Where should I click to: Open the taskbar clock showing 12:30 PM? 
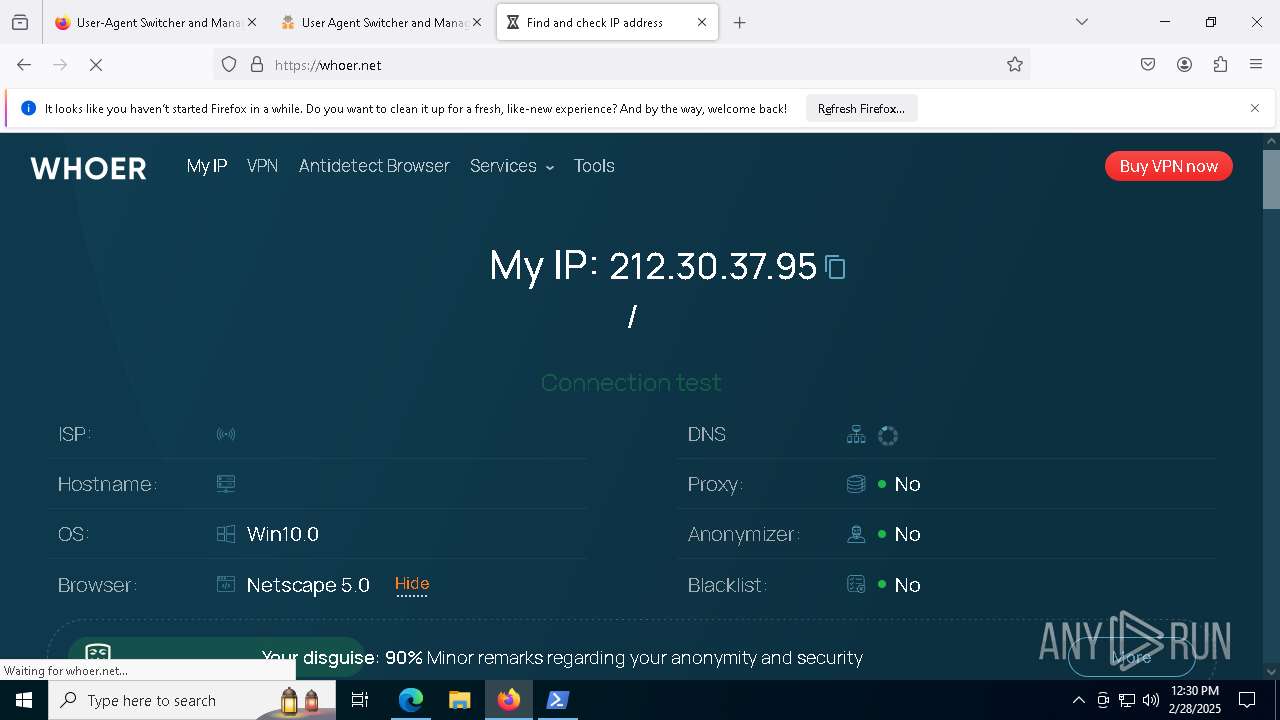click(x=1195, y=700)
